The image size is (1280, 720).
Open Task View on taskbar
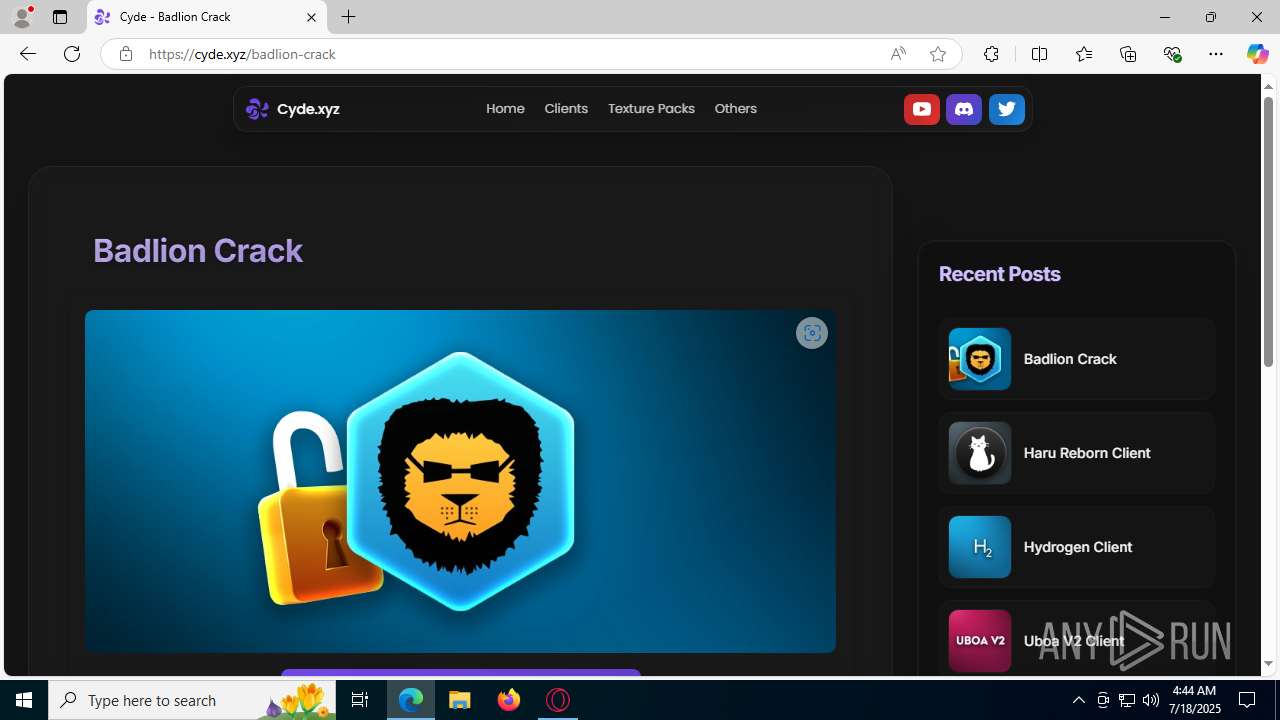[360, 700]
